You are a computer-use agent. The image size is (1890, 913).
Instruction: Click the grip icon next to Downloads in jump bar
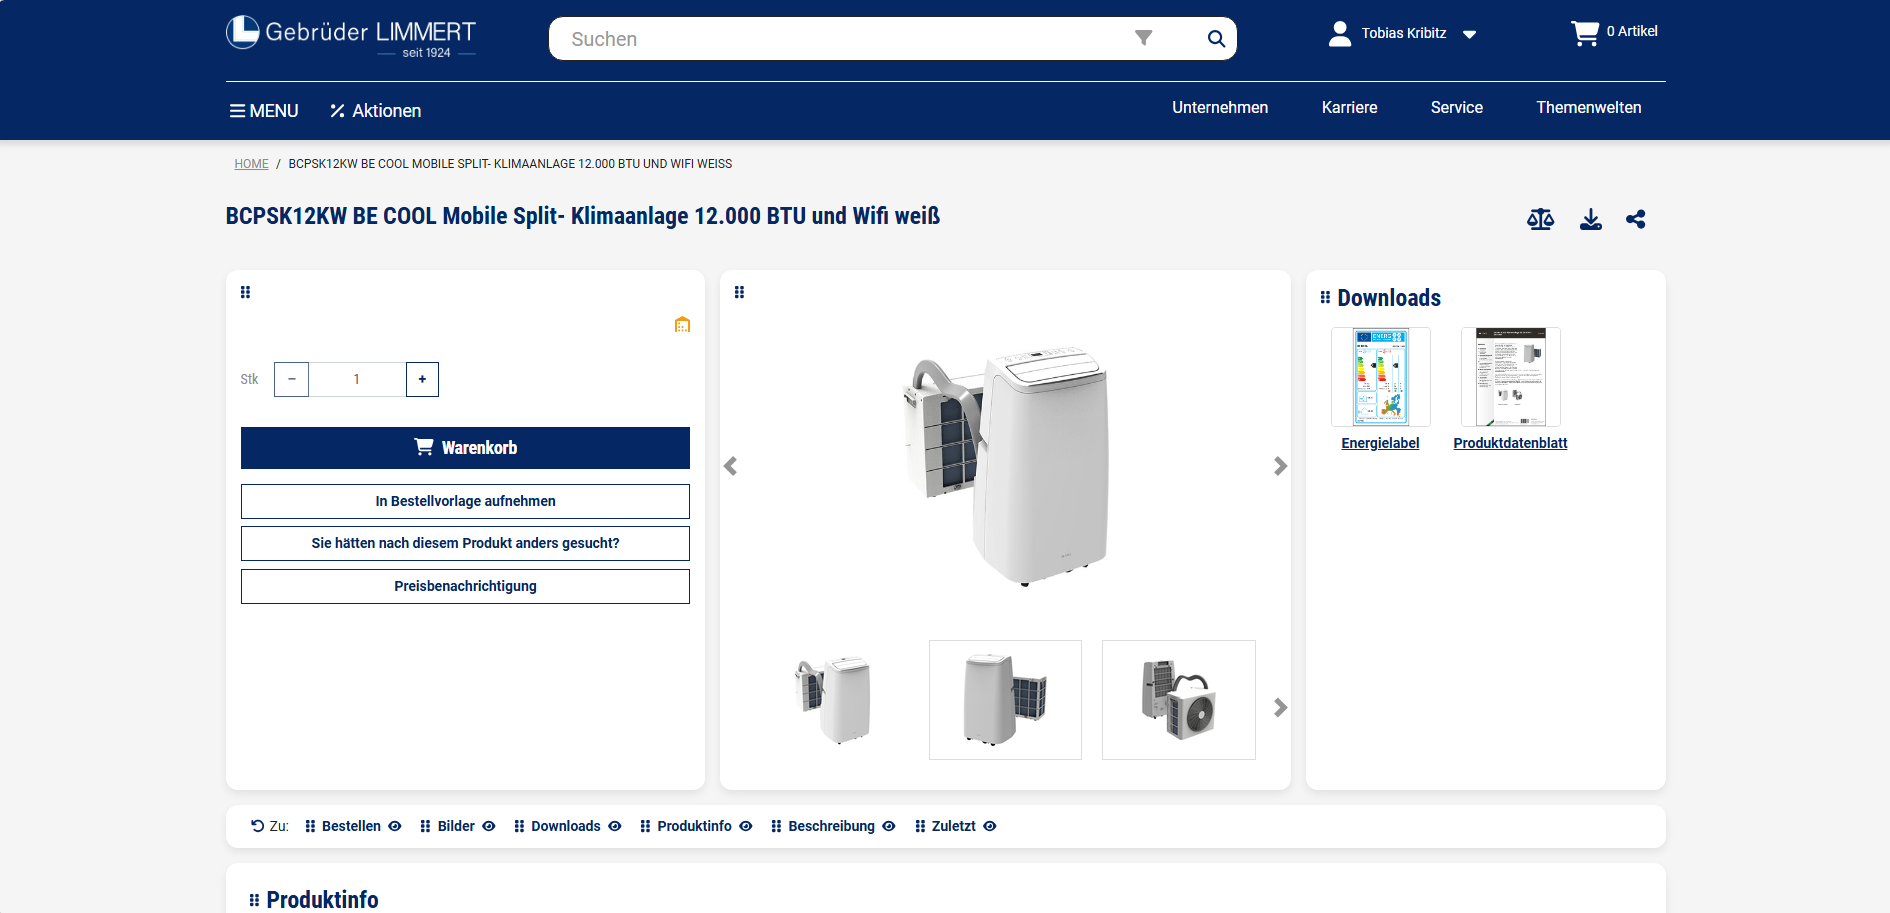(520, 826)
